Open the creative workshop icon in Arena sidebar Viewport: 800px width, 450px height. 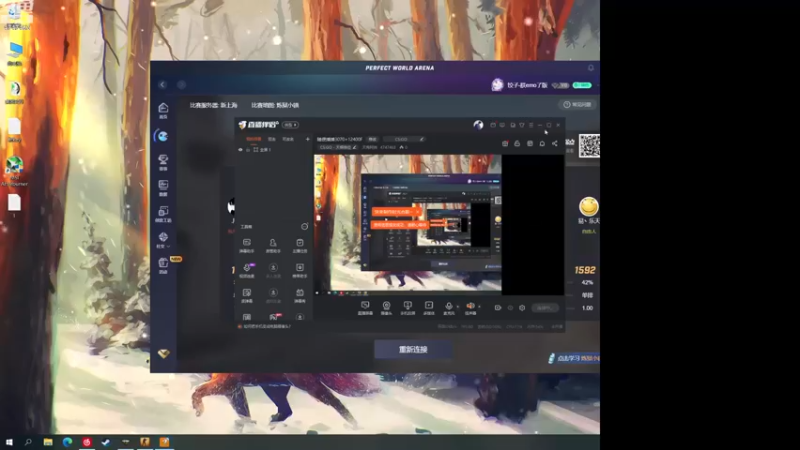[x=163, y=213]
